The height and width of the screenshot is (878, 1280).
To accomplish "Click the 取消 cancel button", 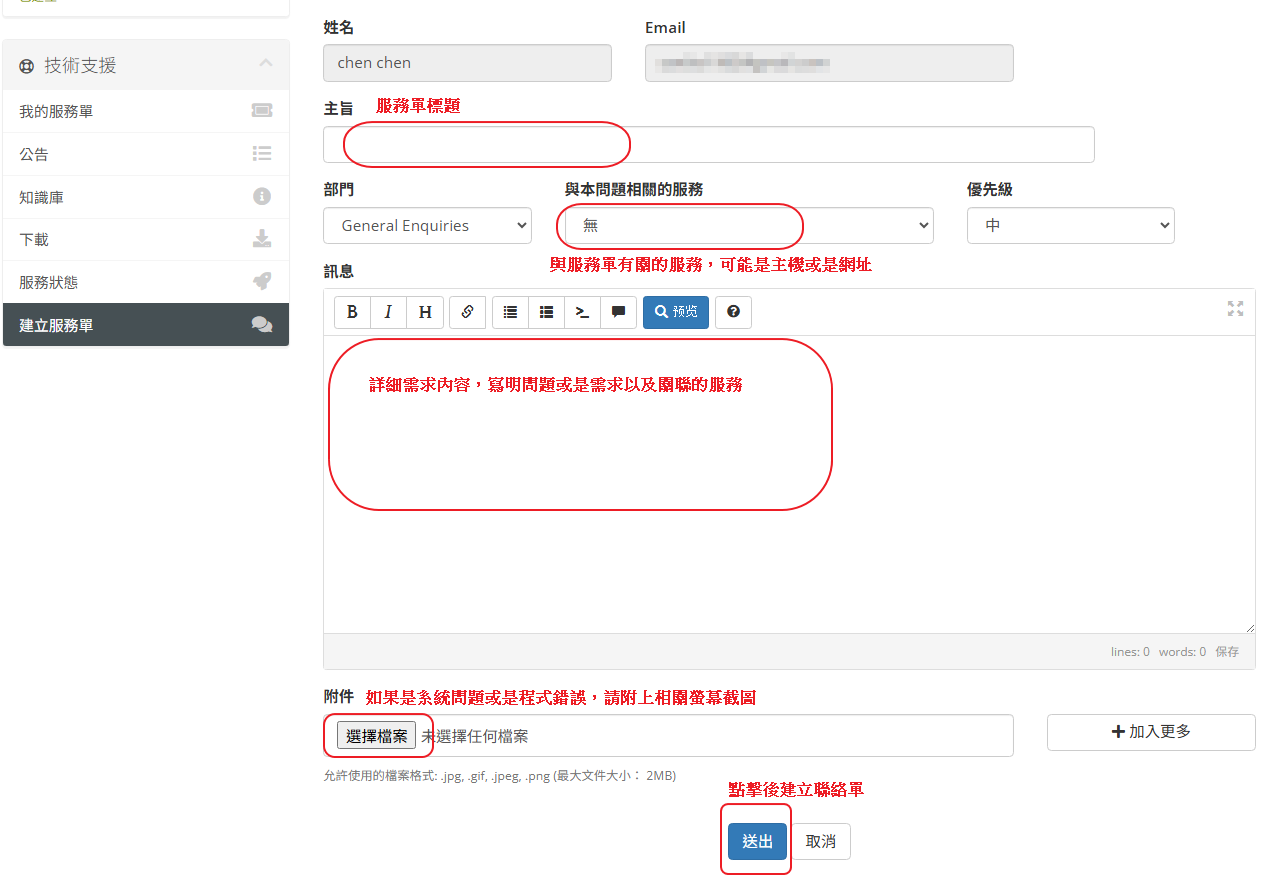I will (820, 841).
